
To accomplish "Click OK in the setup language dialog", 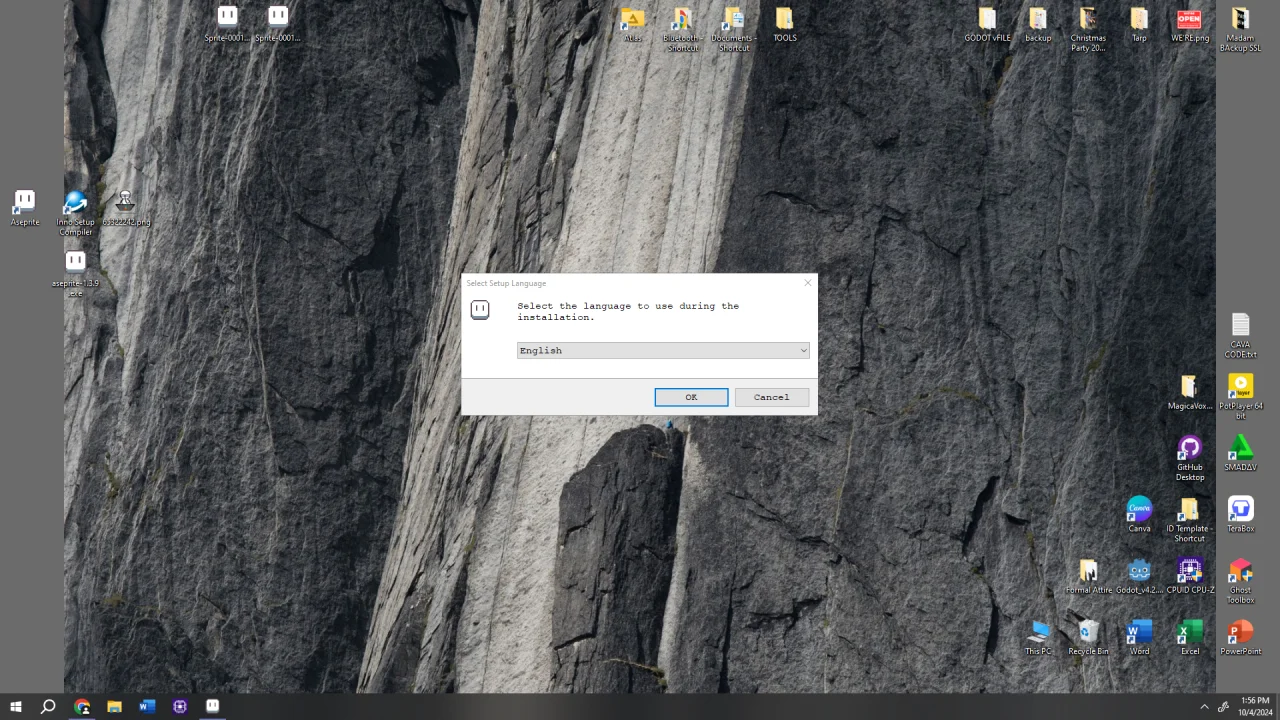I will tap(691, 397).
